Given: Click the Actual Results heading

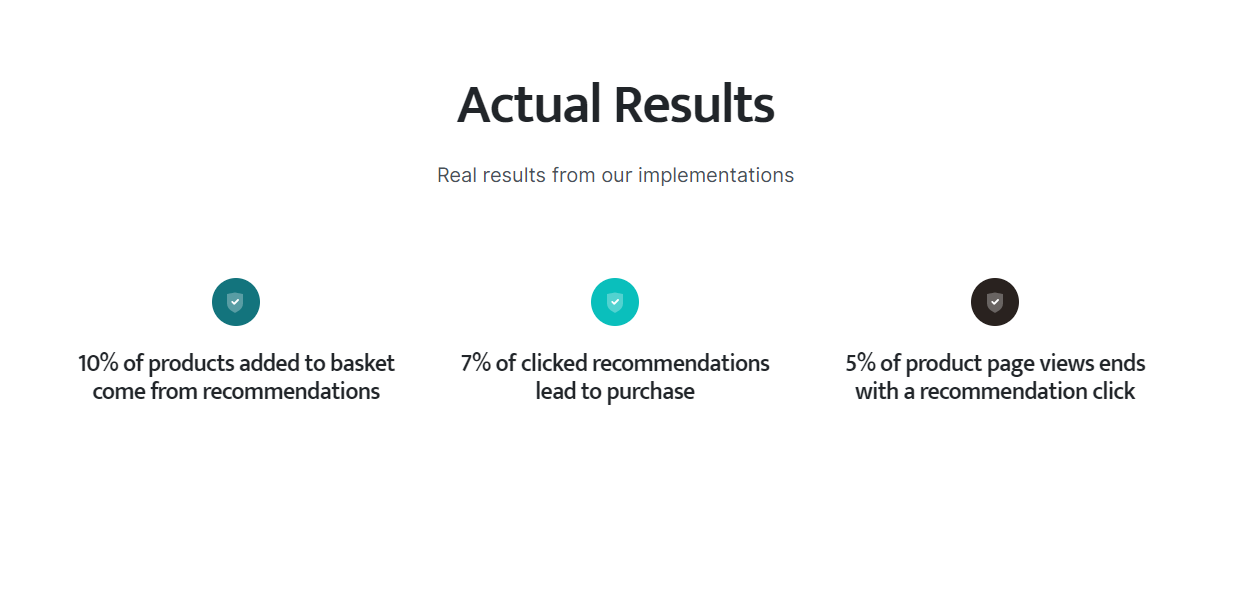Looking at the screenshot, I should (x=616, y=104).
